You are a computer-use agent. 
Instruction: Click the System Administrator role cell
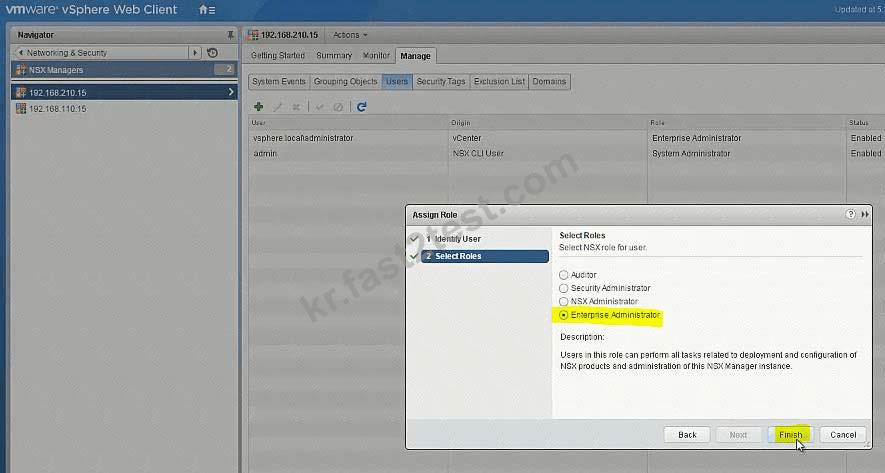[691, 153]
